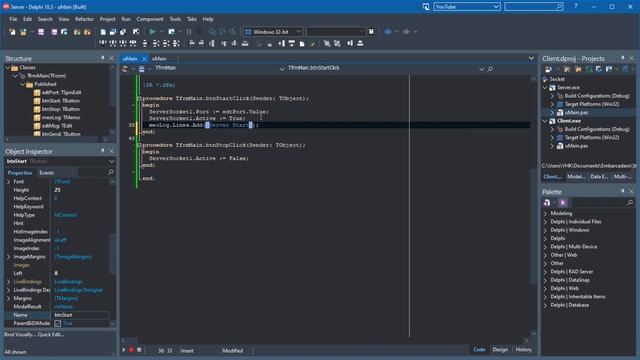Collapse the Published folder in Structure

click(x=23, y=84)
